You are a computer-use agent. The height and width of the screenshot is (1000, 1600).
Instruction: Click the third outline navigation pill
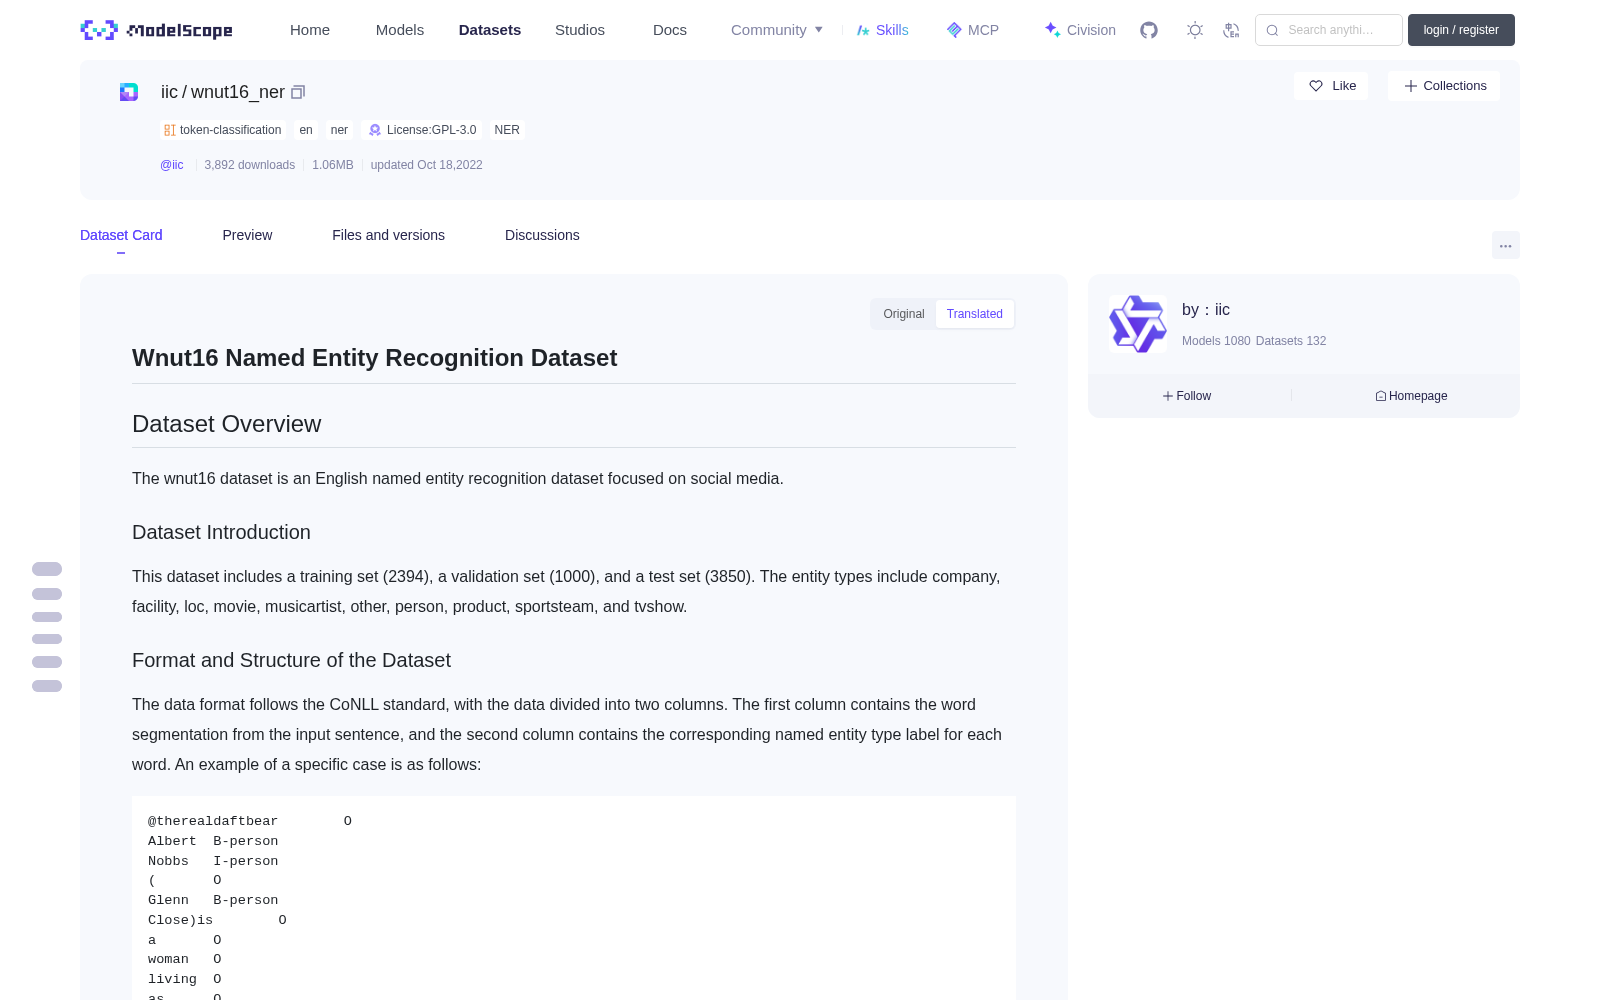tap(47, 617)
